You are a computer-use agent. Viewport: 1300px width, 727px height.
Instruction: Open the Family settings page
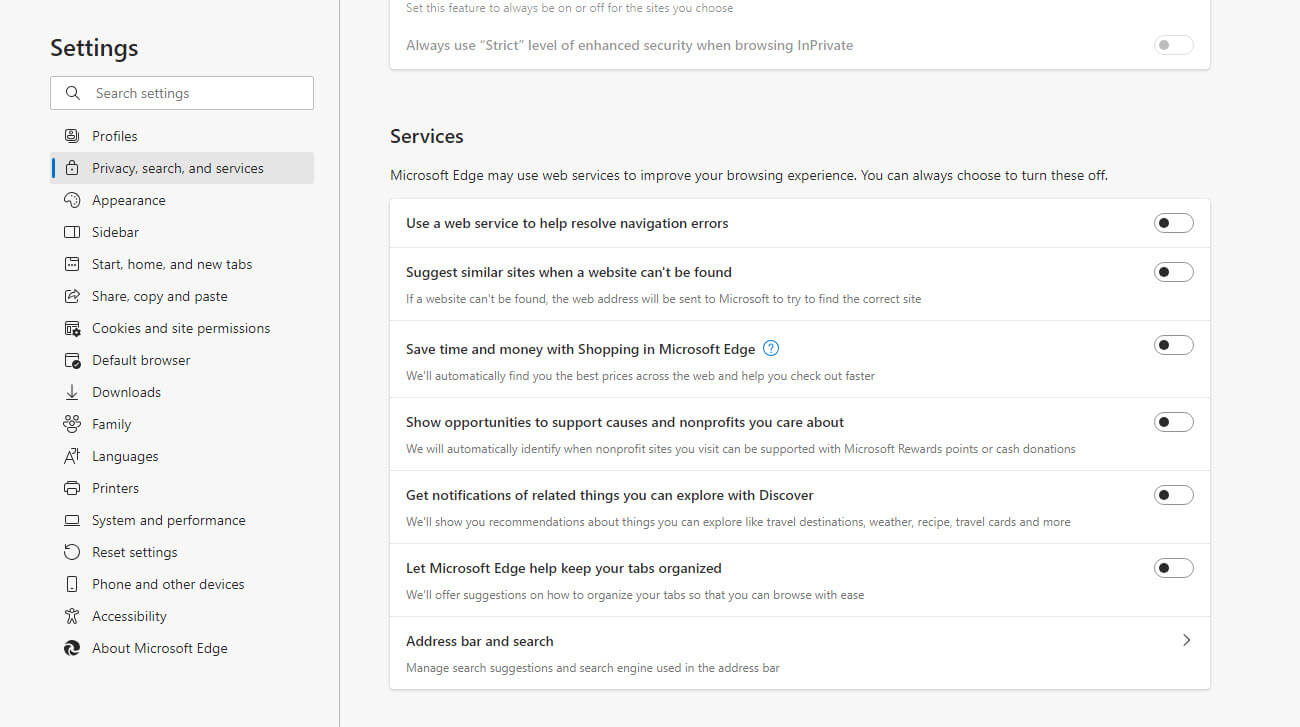(x=110, y=423)
